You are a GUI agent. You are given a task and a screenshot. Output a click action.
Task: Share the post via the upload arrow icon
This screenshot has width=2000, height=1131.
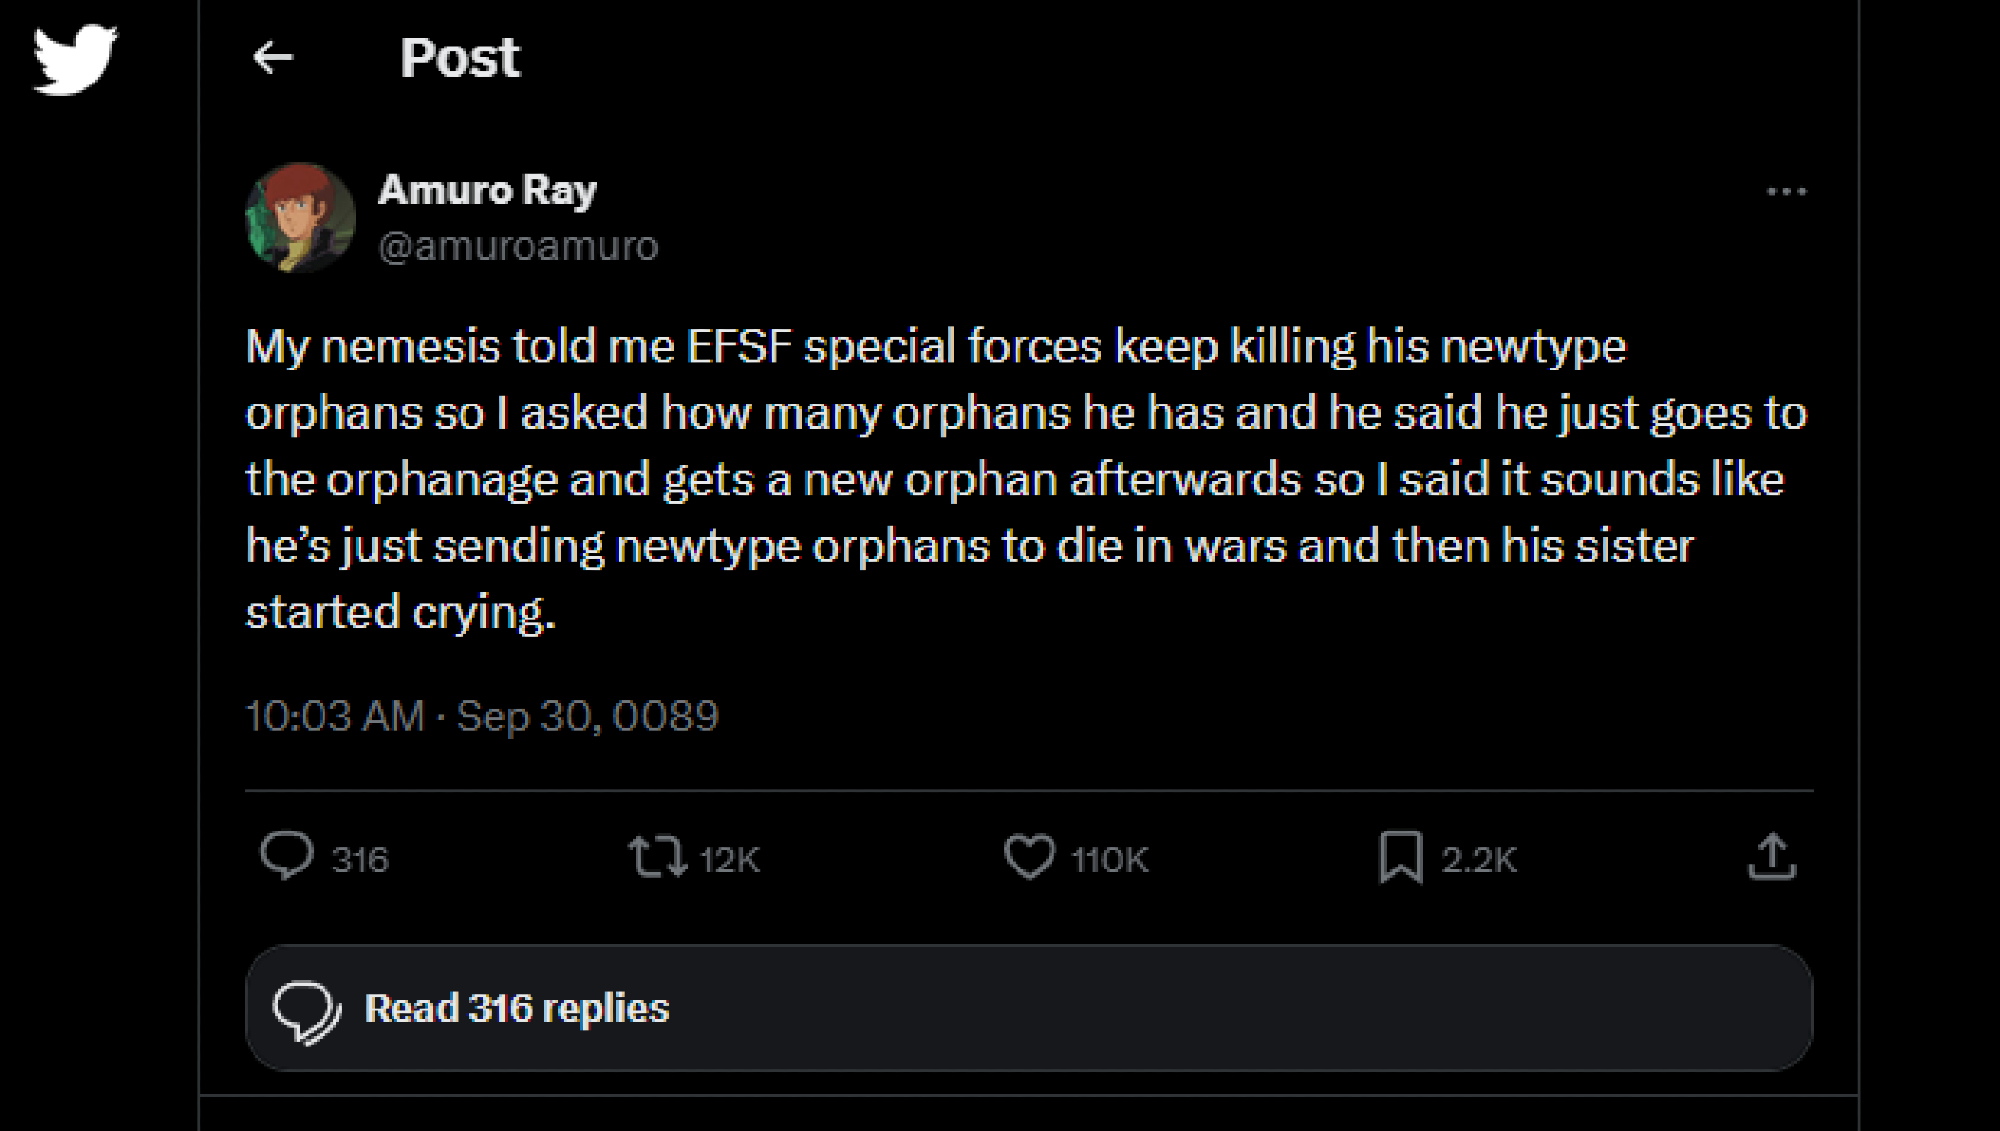[x=1772, y=857]
